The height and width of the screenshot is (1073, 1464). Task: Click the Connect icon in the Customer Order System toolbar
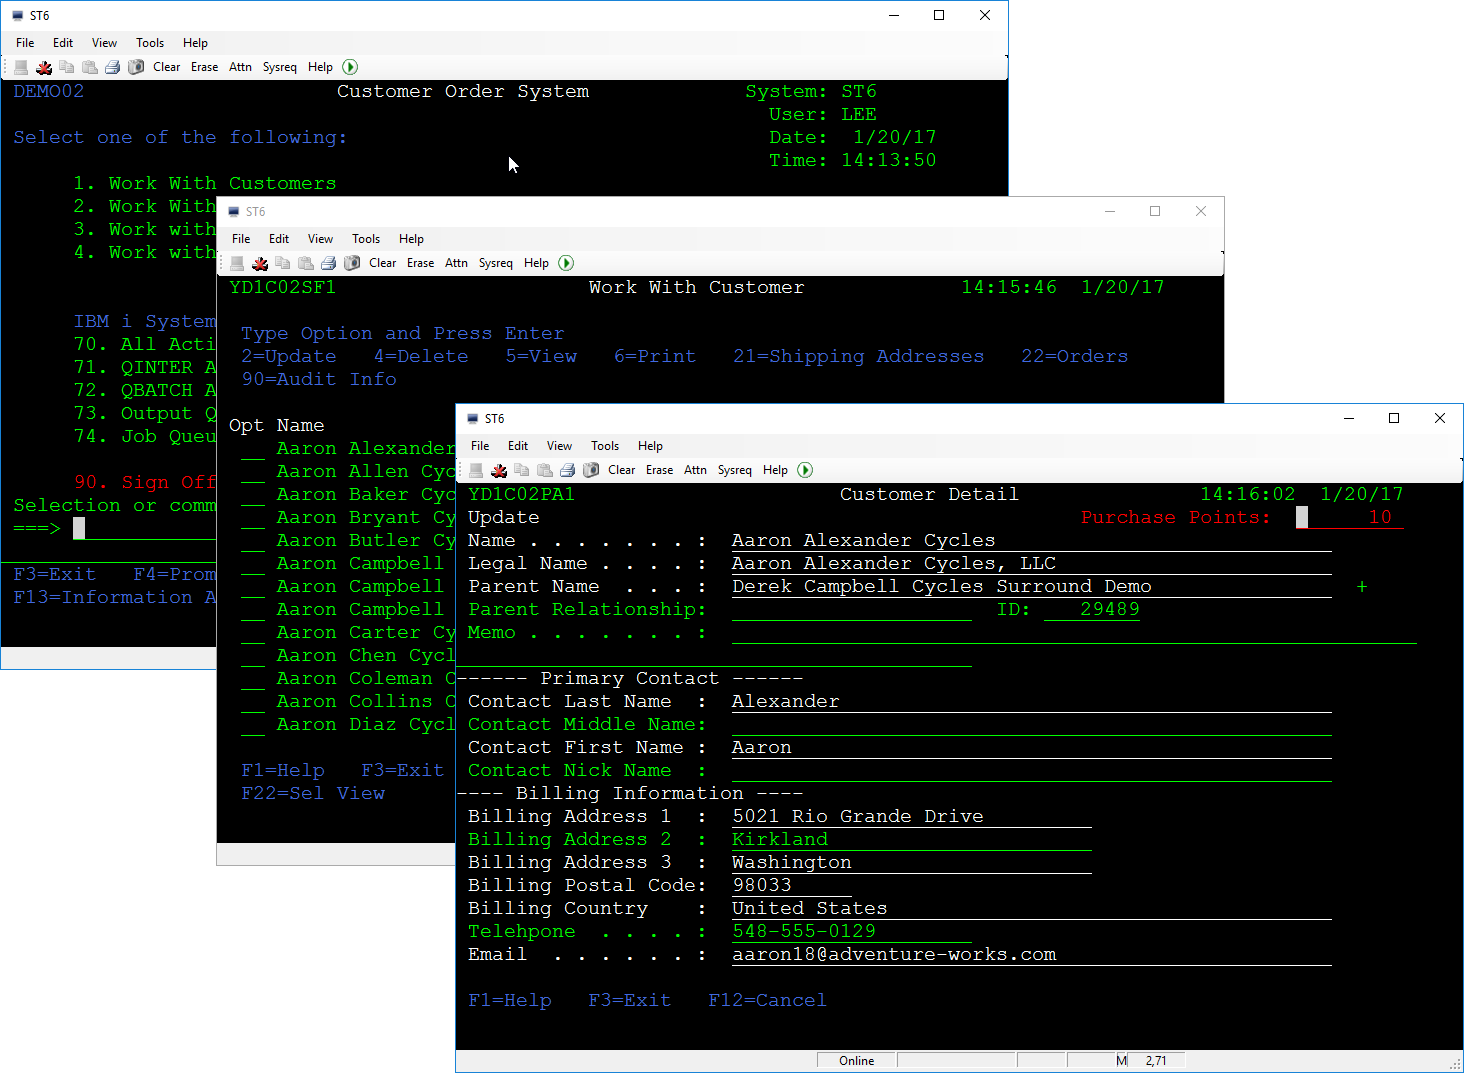point(21,67)
